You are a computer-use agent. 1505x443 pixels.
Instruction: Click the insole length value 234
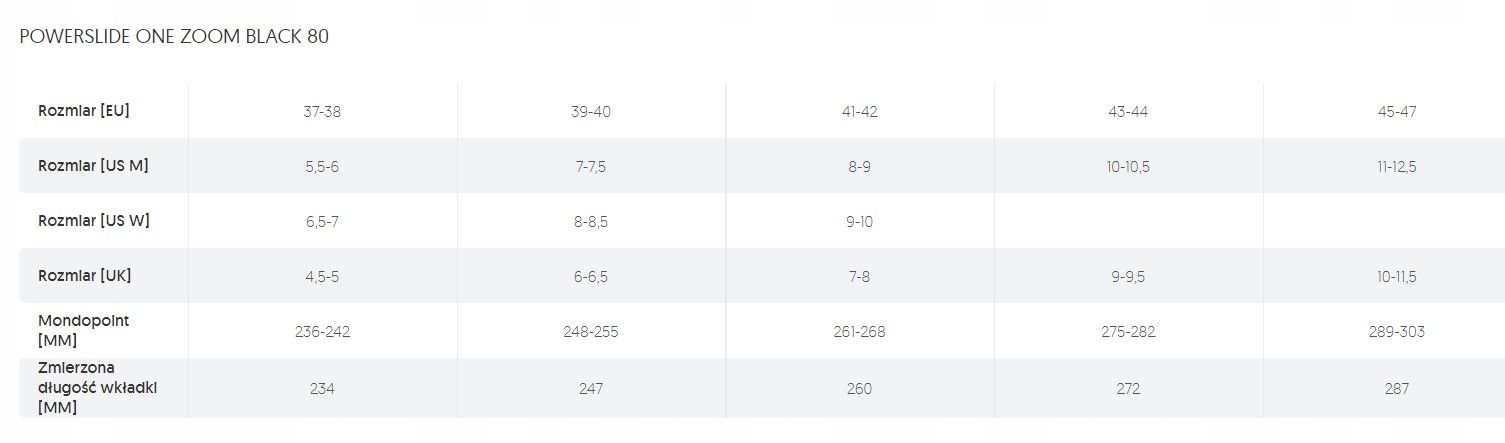pyautogui.click(x=322, y=389)
